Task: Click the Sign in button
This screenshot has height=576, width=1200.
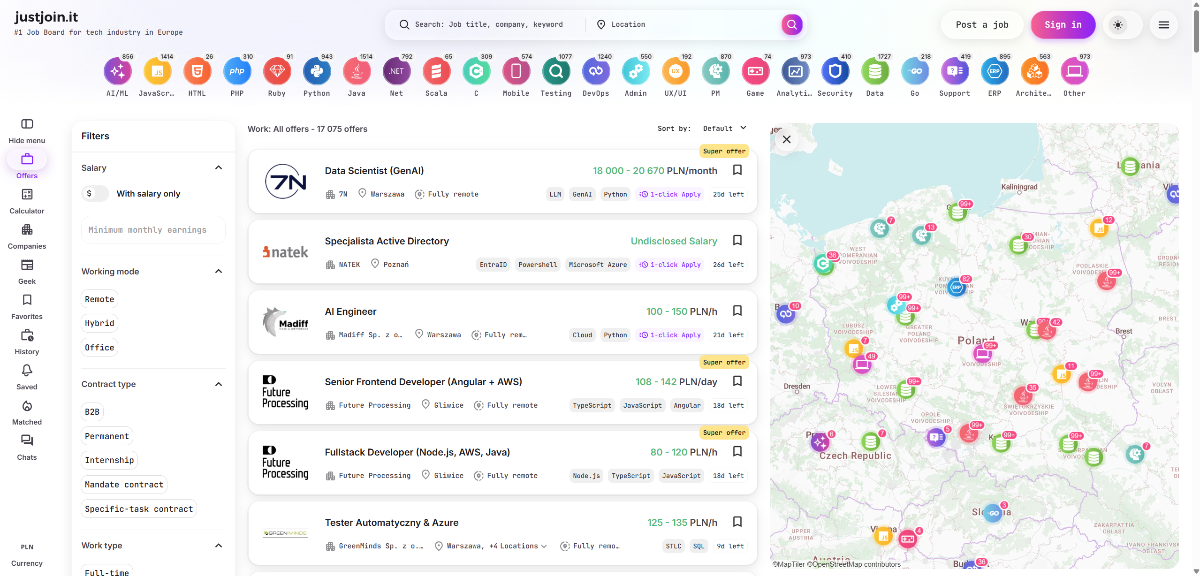Action: click(x=1062, y=25)
